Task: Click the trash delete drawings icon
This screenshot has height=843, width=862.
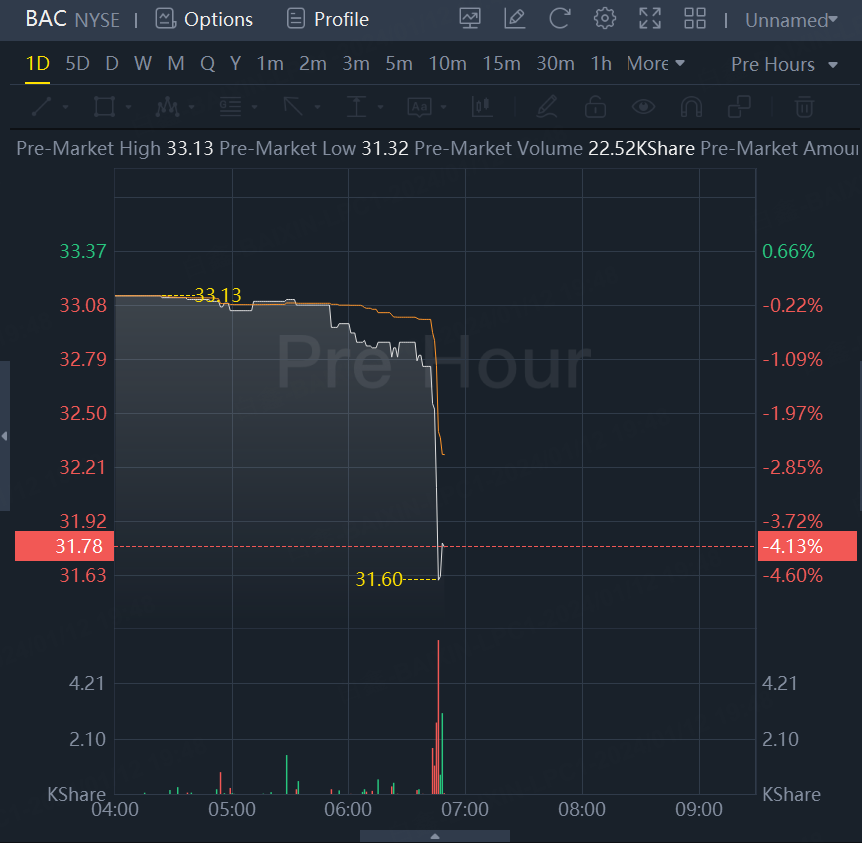Action: point(804,106)
